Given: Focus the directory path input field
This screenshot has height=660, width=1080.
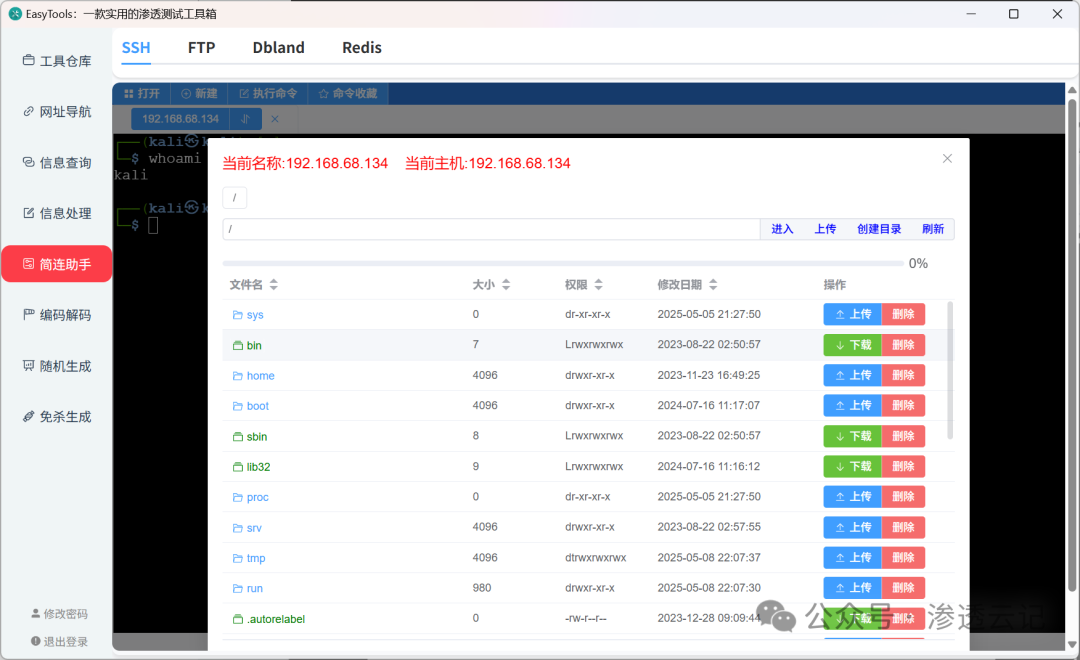Looking at the screenshot, I should point(491,229).
